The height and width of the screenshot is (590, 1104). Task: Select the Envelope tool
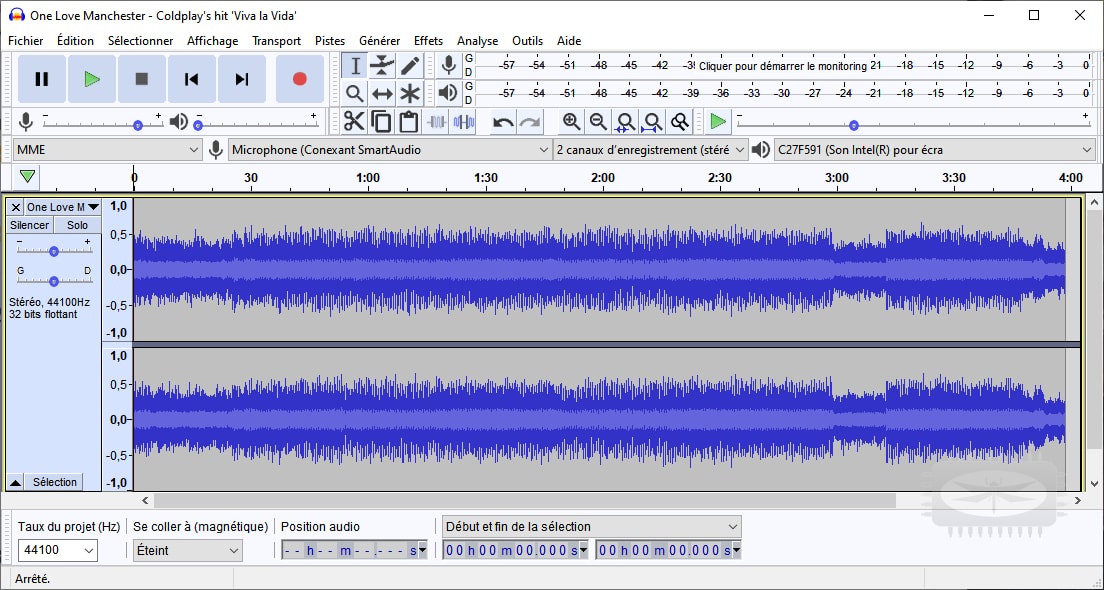(382, 66)
